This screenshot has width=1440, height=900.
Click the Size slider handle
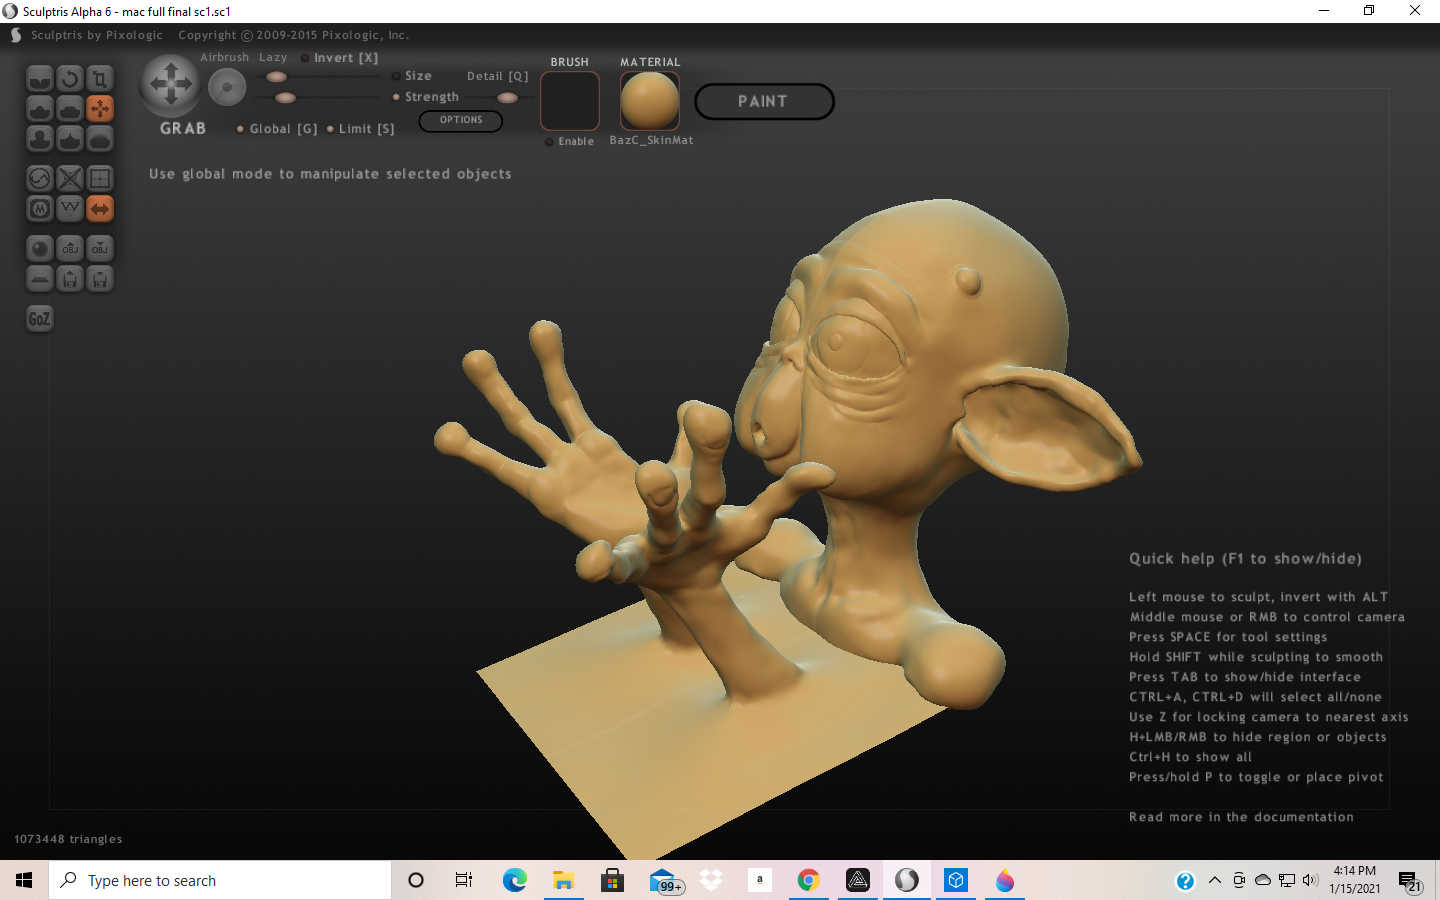tap(276, 77)
